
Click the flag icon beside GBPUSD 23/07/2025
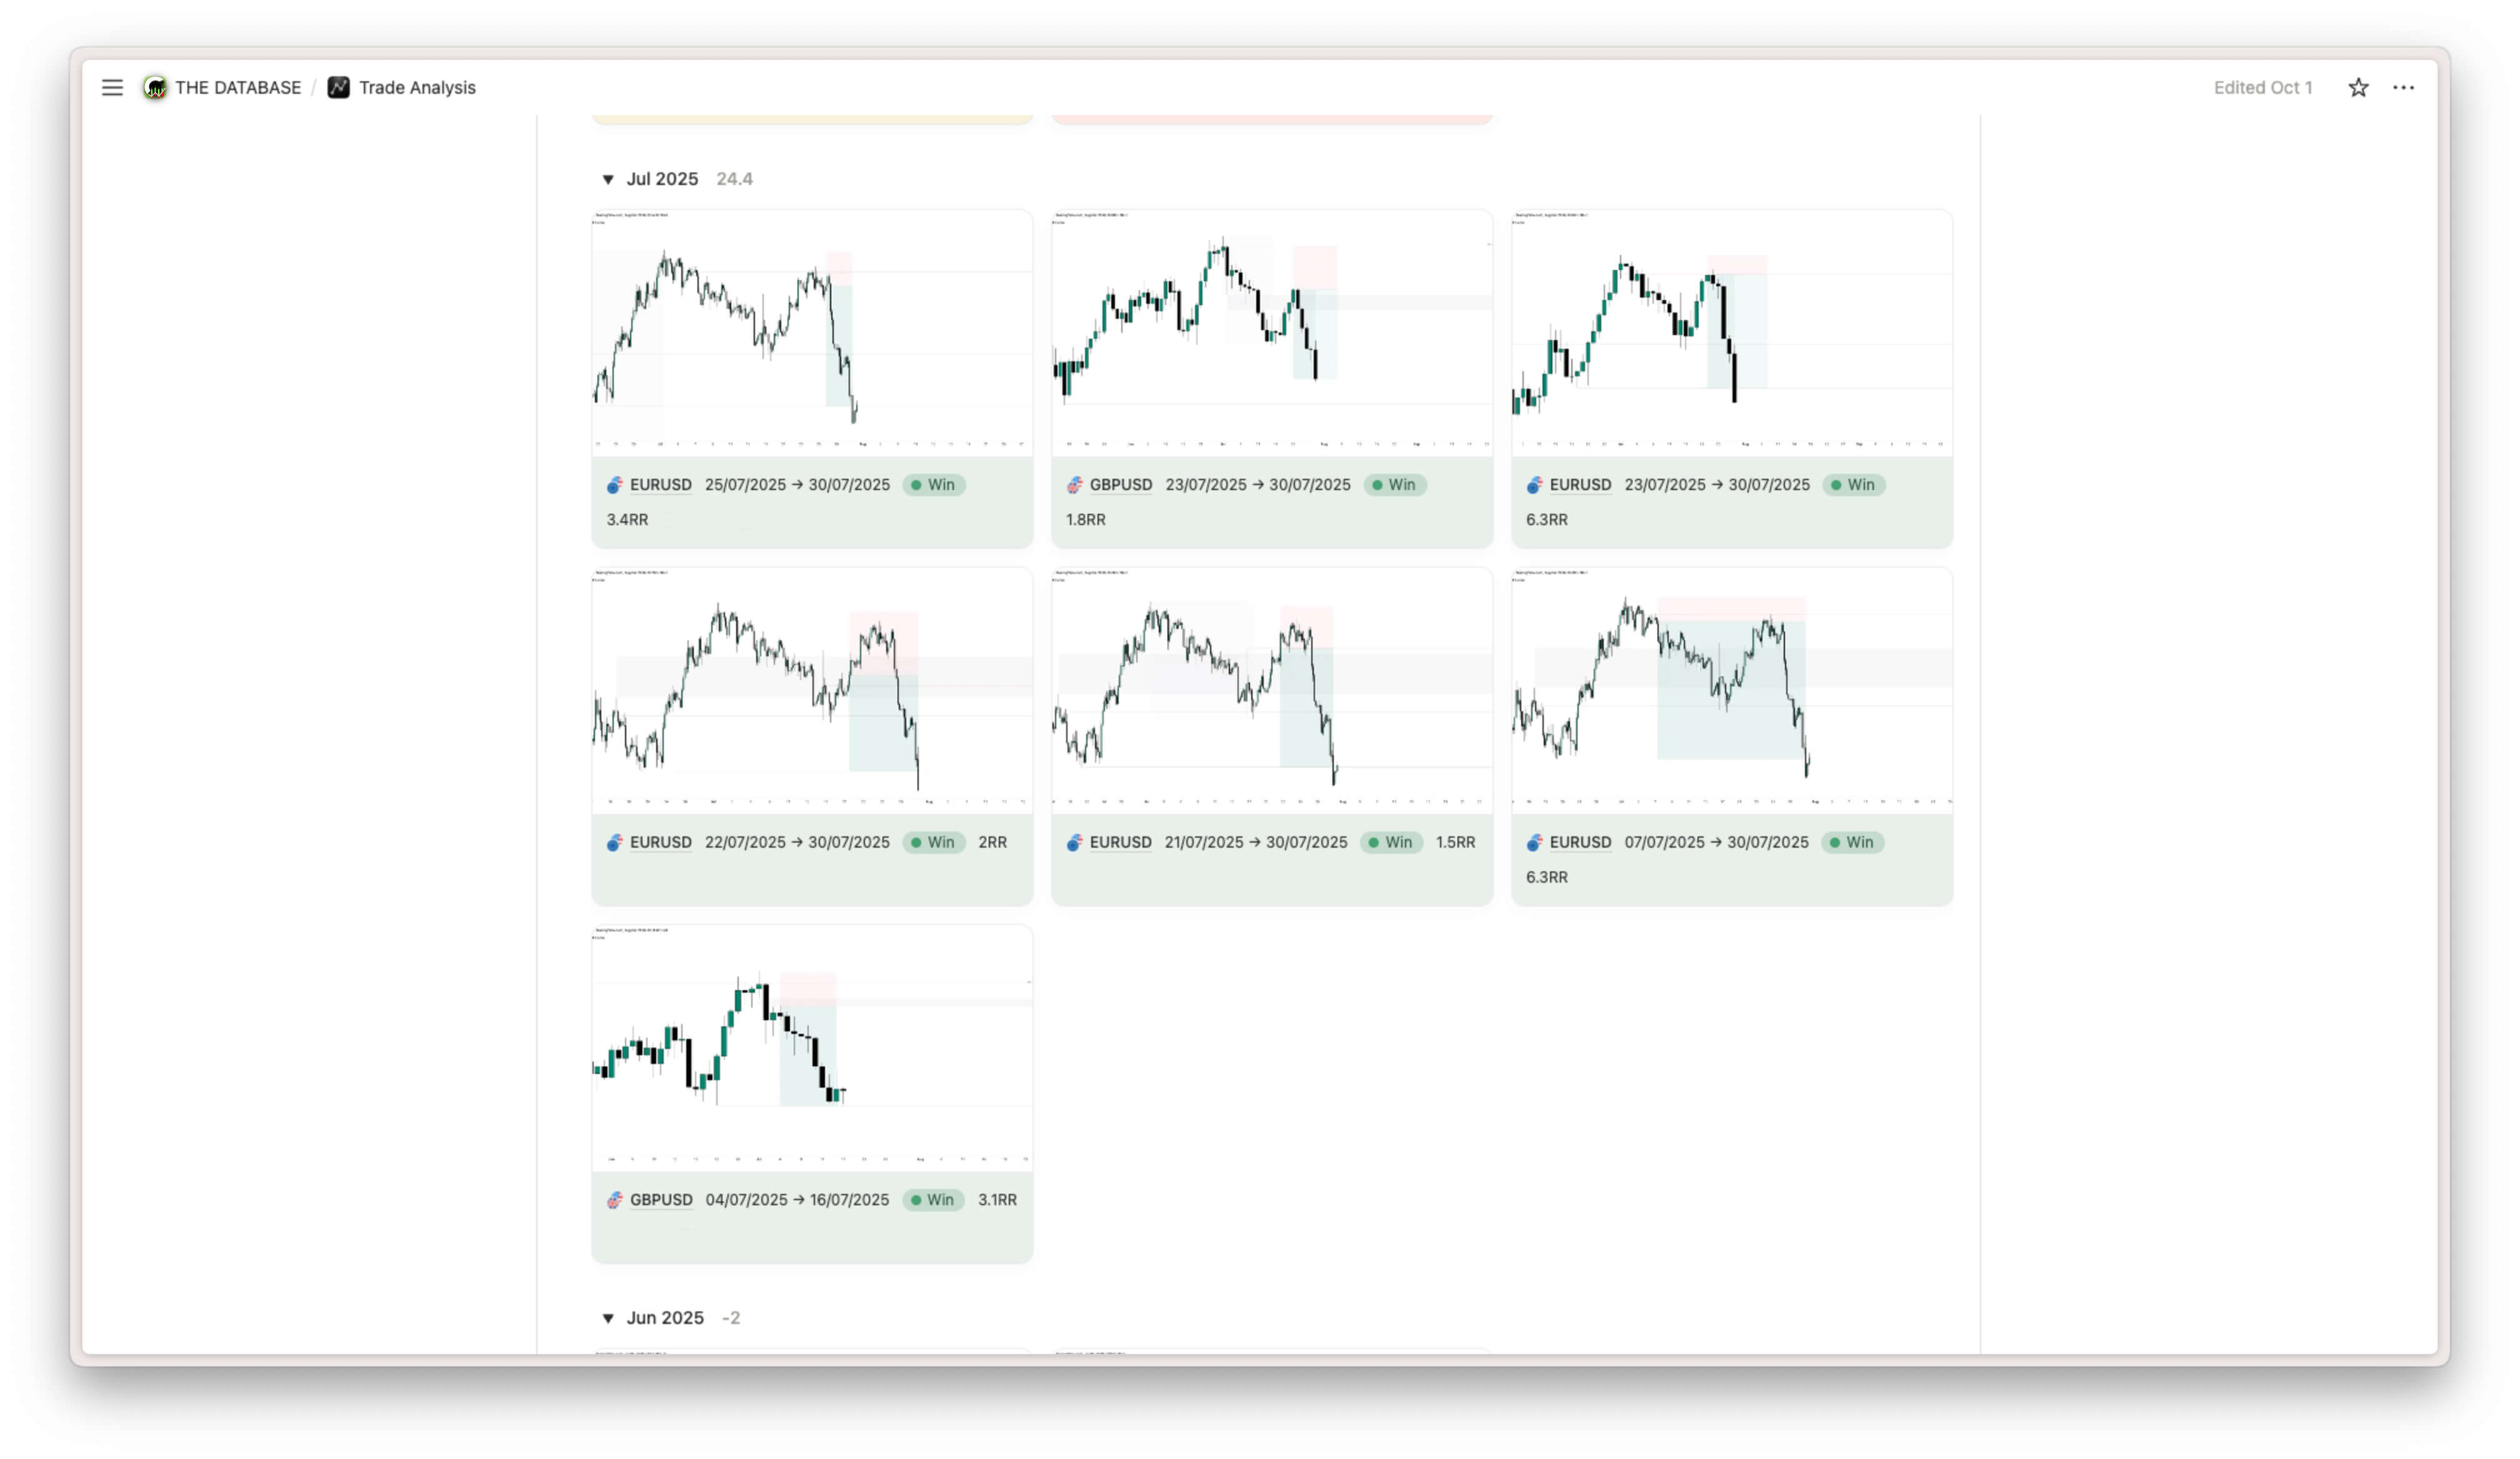(1074, 485)
